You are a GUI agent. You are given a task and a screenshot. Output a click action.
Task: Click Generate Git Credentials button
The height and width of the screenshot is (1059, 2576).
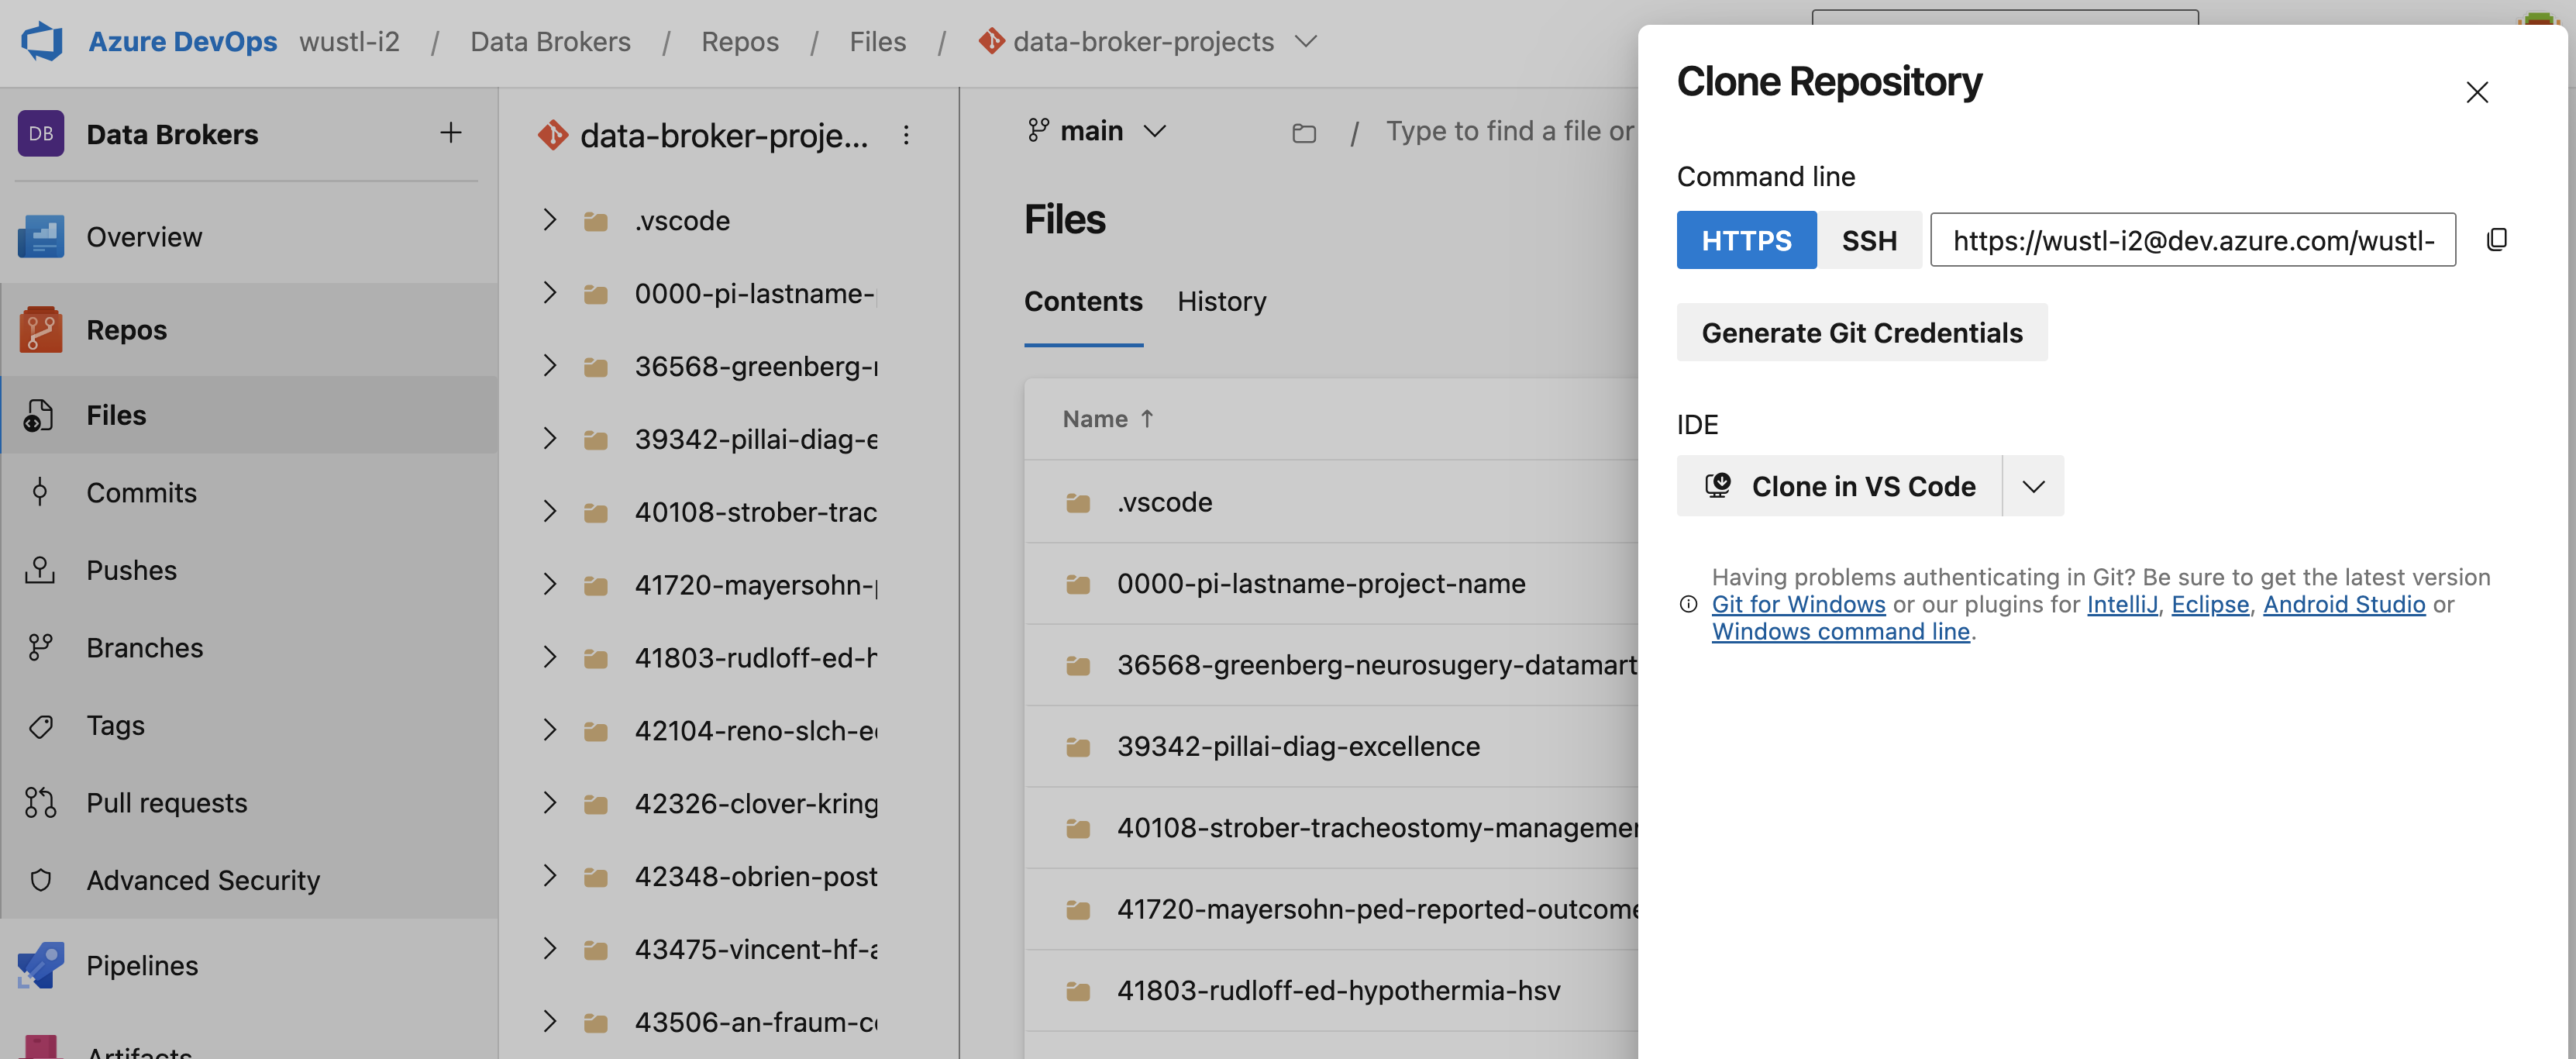[1862, 332]
